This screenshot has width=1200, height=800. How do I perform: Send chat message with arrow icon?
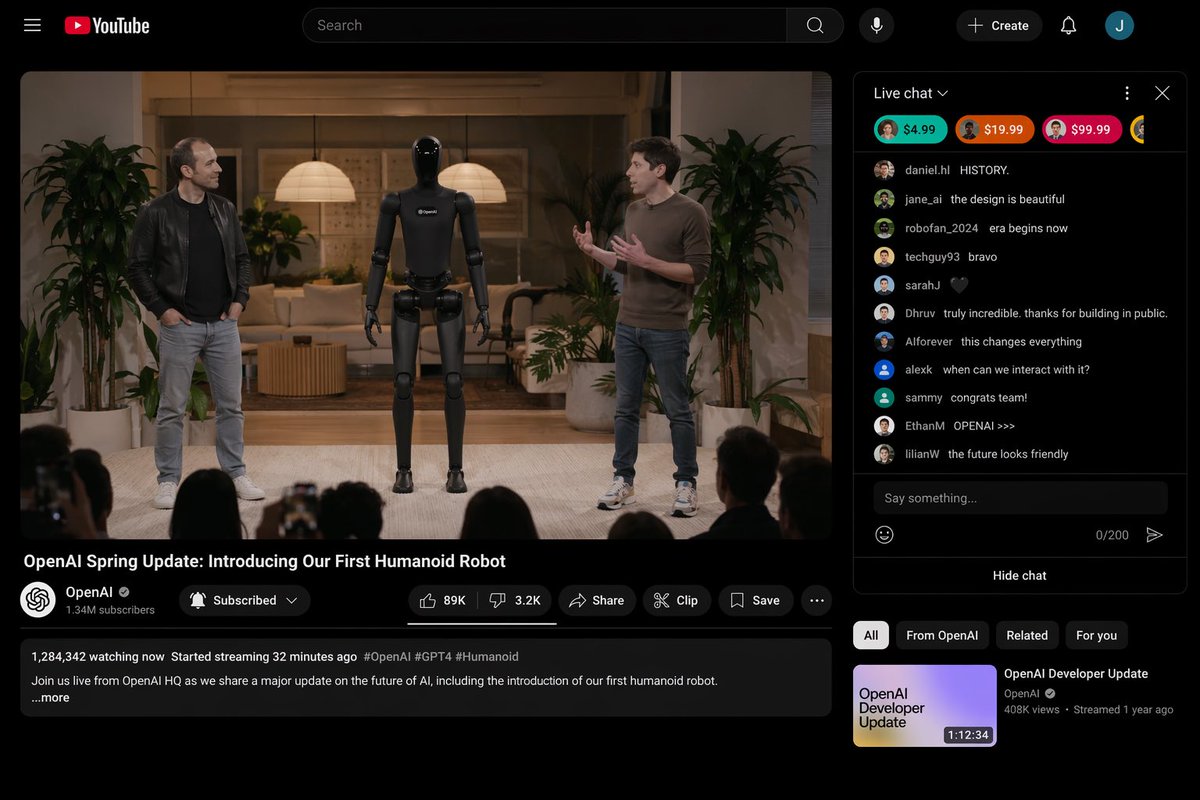[1154, 534]
